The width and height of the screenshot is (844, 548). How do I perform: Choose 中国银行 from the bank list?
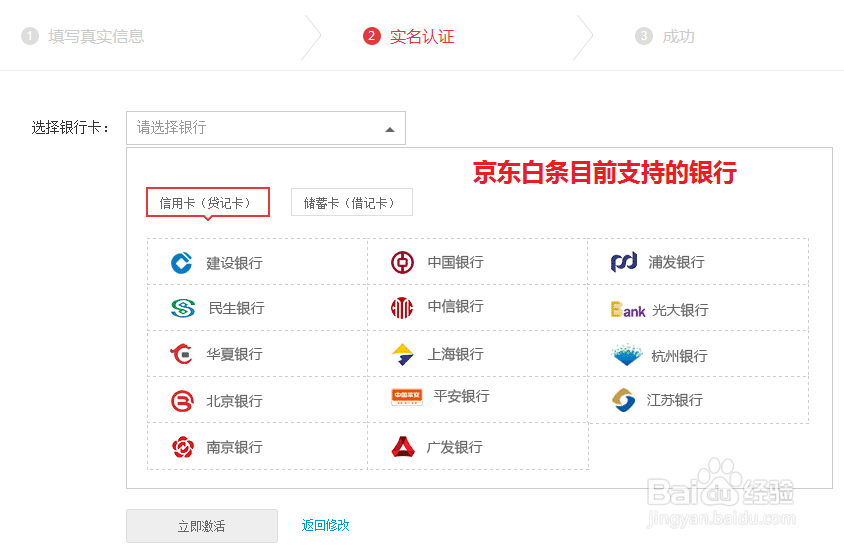tap(477, 262)
